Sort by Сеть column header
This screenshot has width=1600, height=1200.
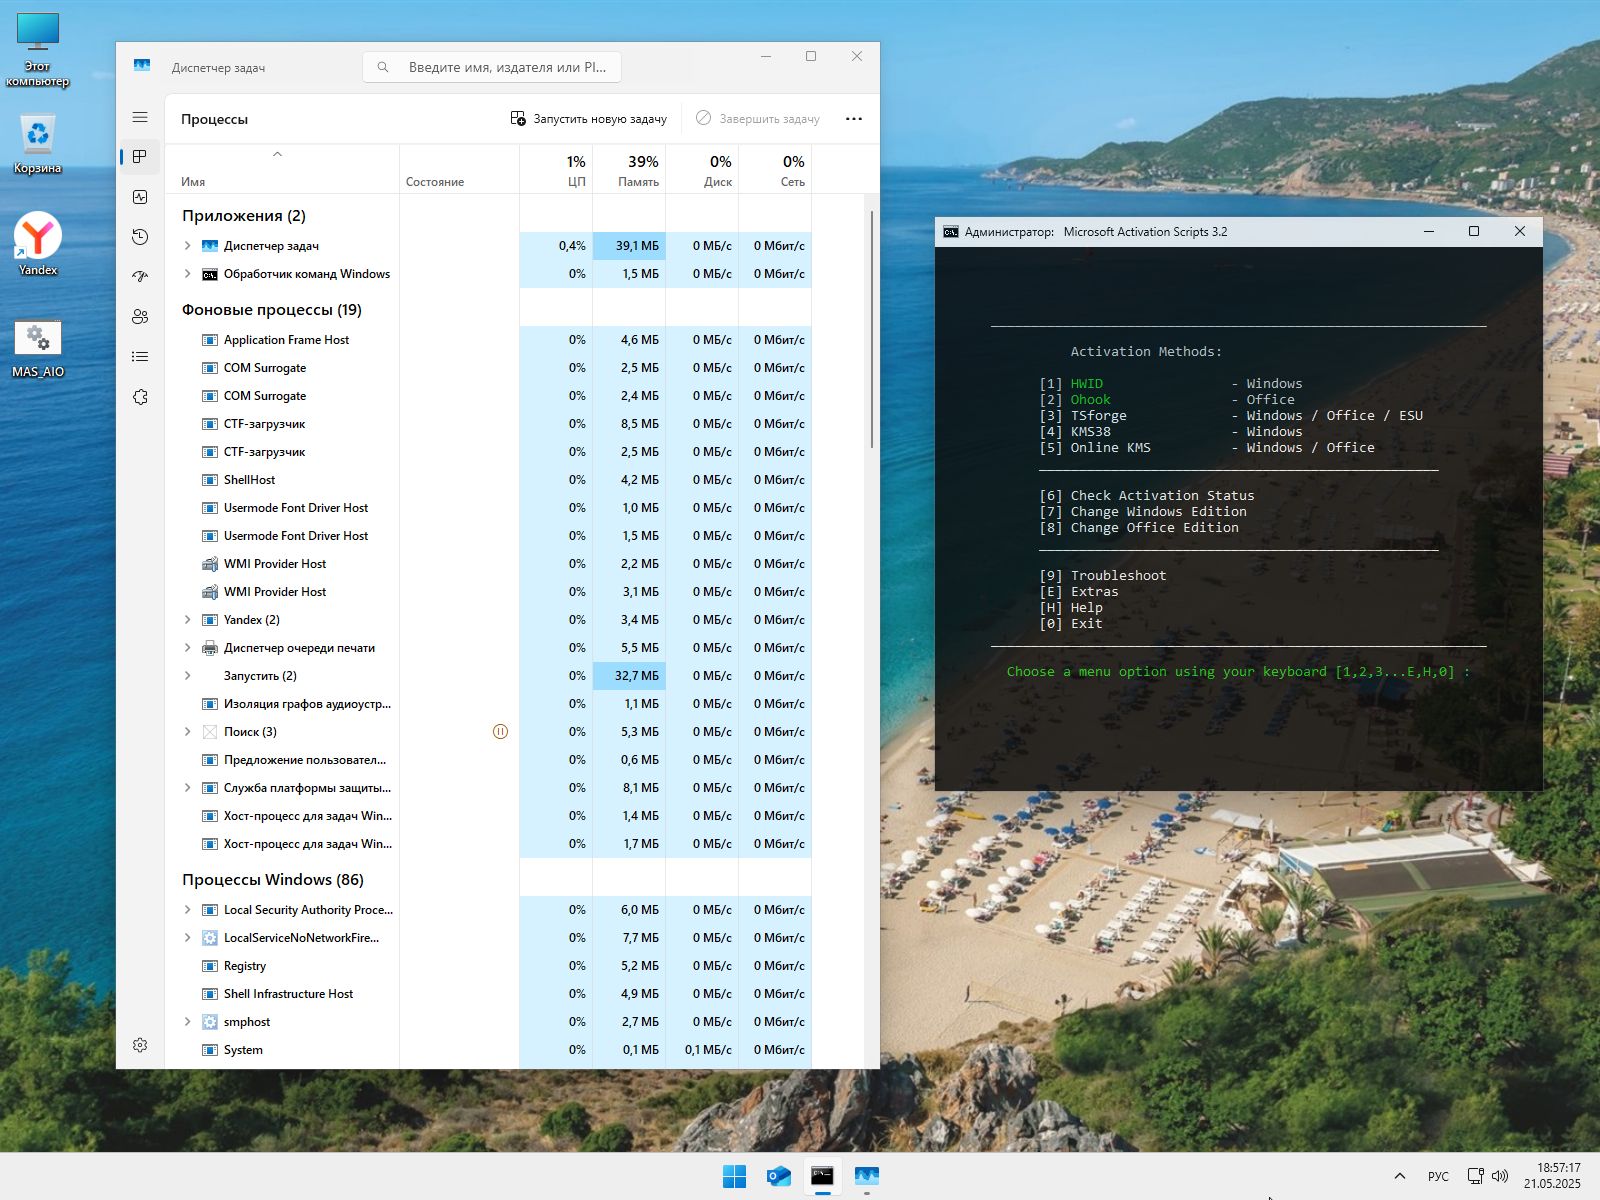pos(775,169)
